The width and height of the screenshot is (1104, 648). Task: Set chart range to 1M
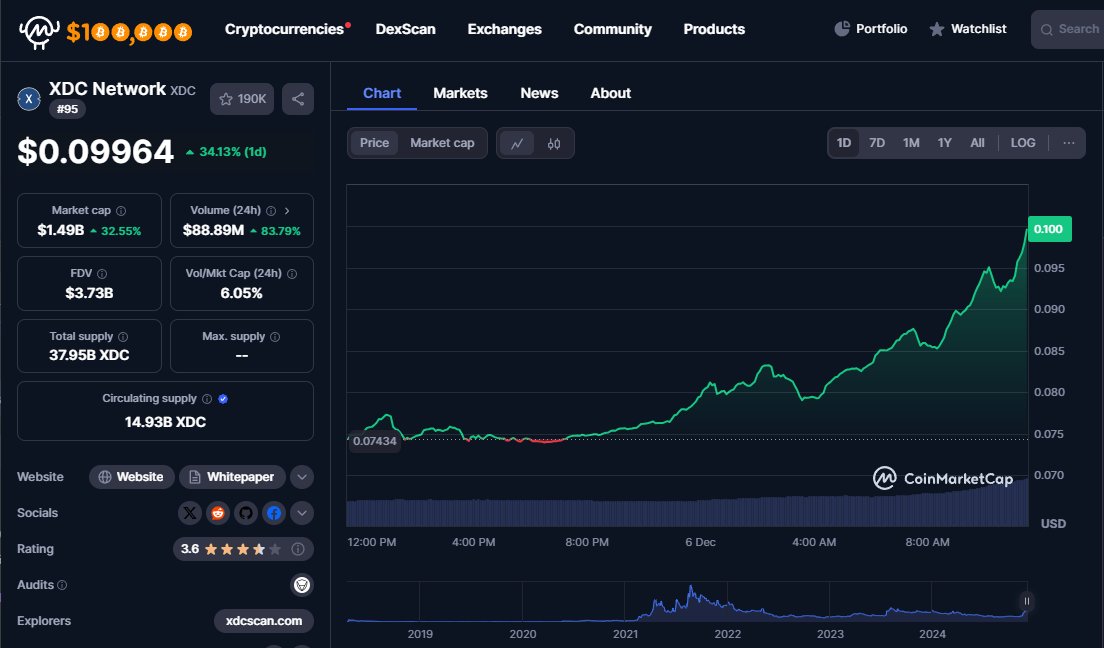[x=911, y=143]
